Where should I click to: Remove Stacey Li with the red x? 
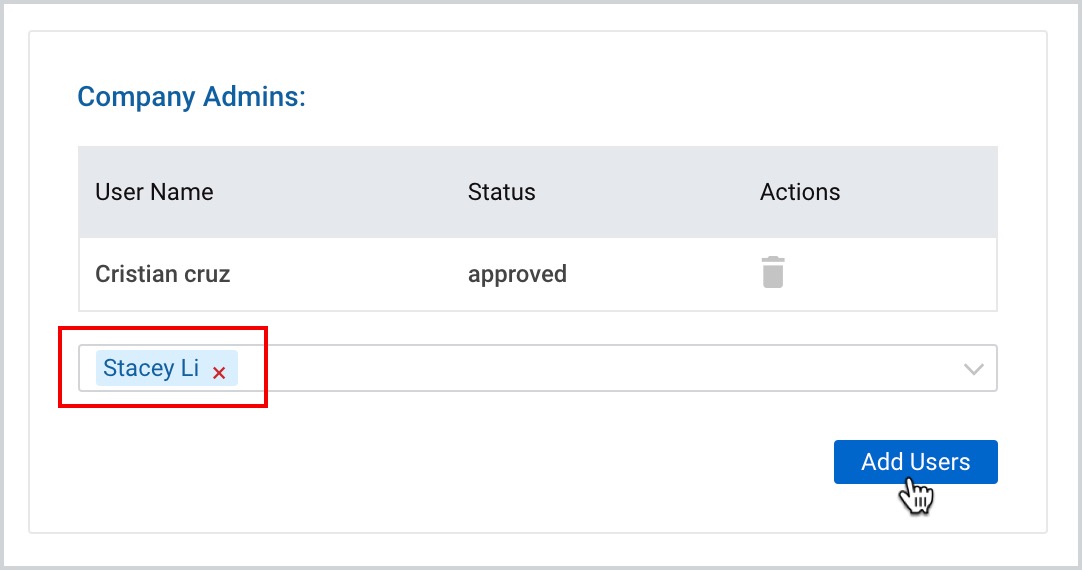219,373
